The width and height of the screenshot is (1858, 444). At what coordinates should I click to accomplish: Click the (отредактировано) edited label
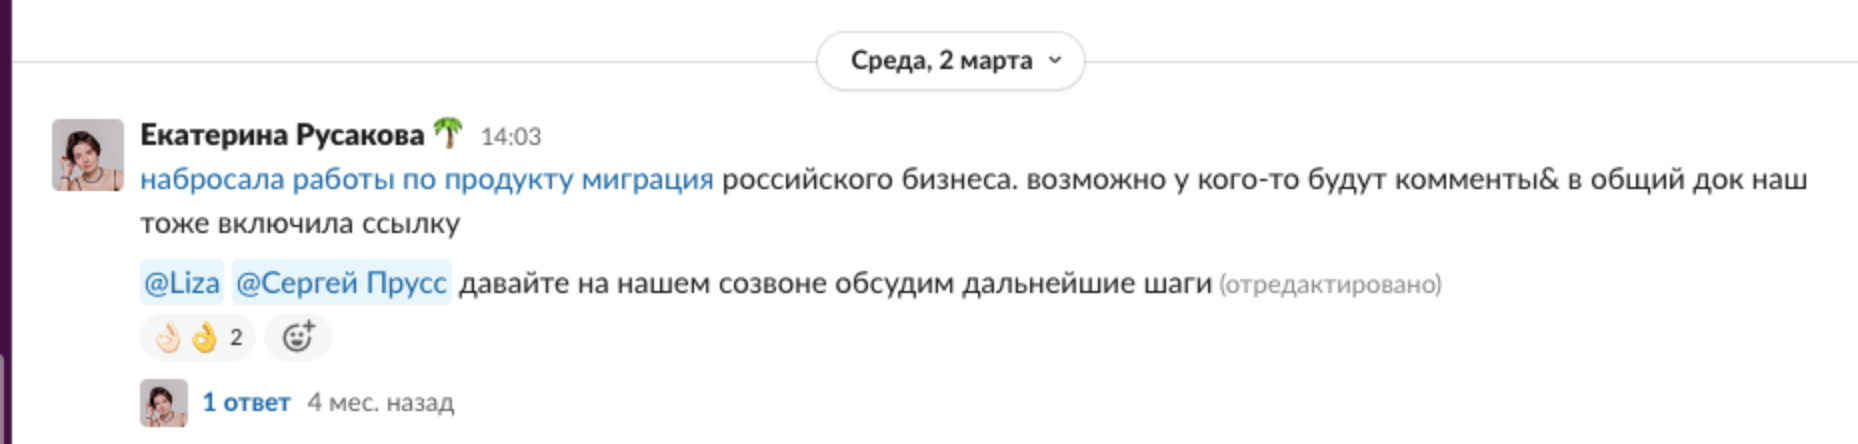1330,285
